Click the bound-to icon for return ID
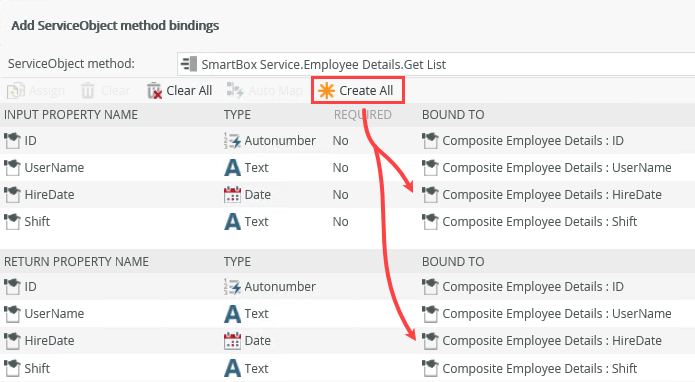This screenshot has height=382, width=695. (x=430, y=287)
